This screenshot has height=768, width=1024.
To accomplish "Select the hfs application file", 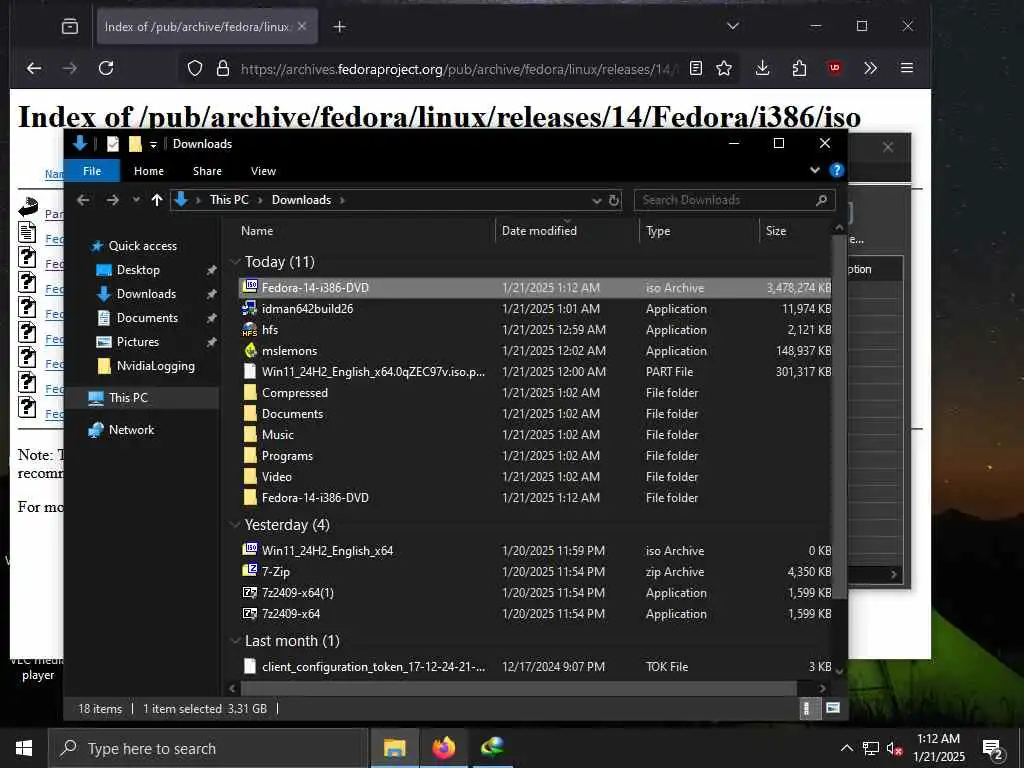I will [x=270, y=330].
